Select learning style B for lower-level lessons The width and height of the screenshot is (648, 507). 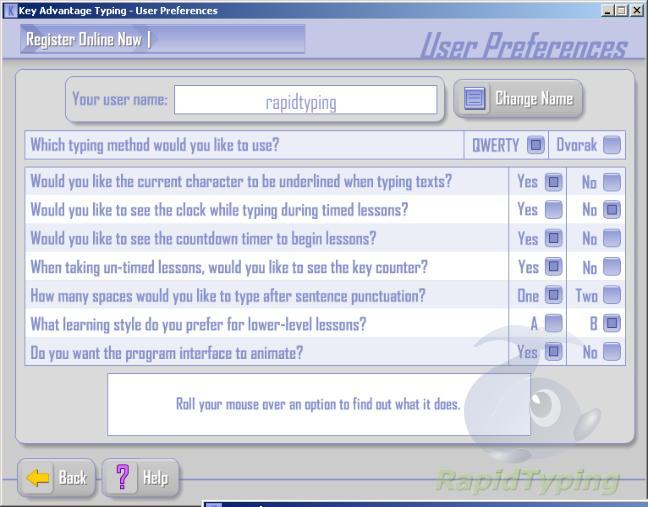612,324
